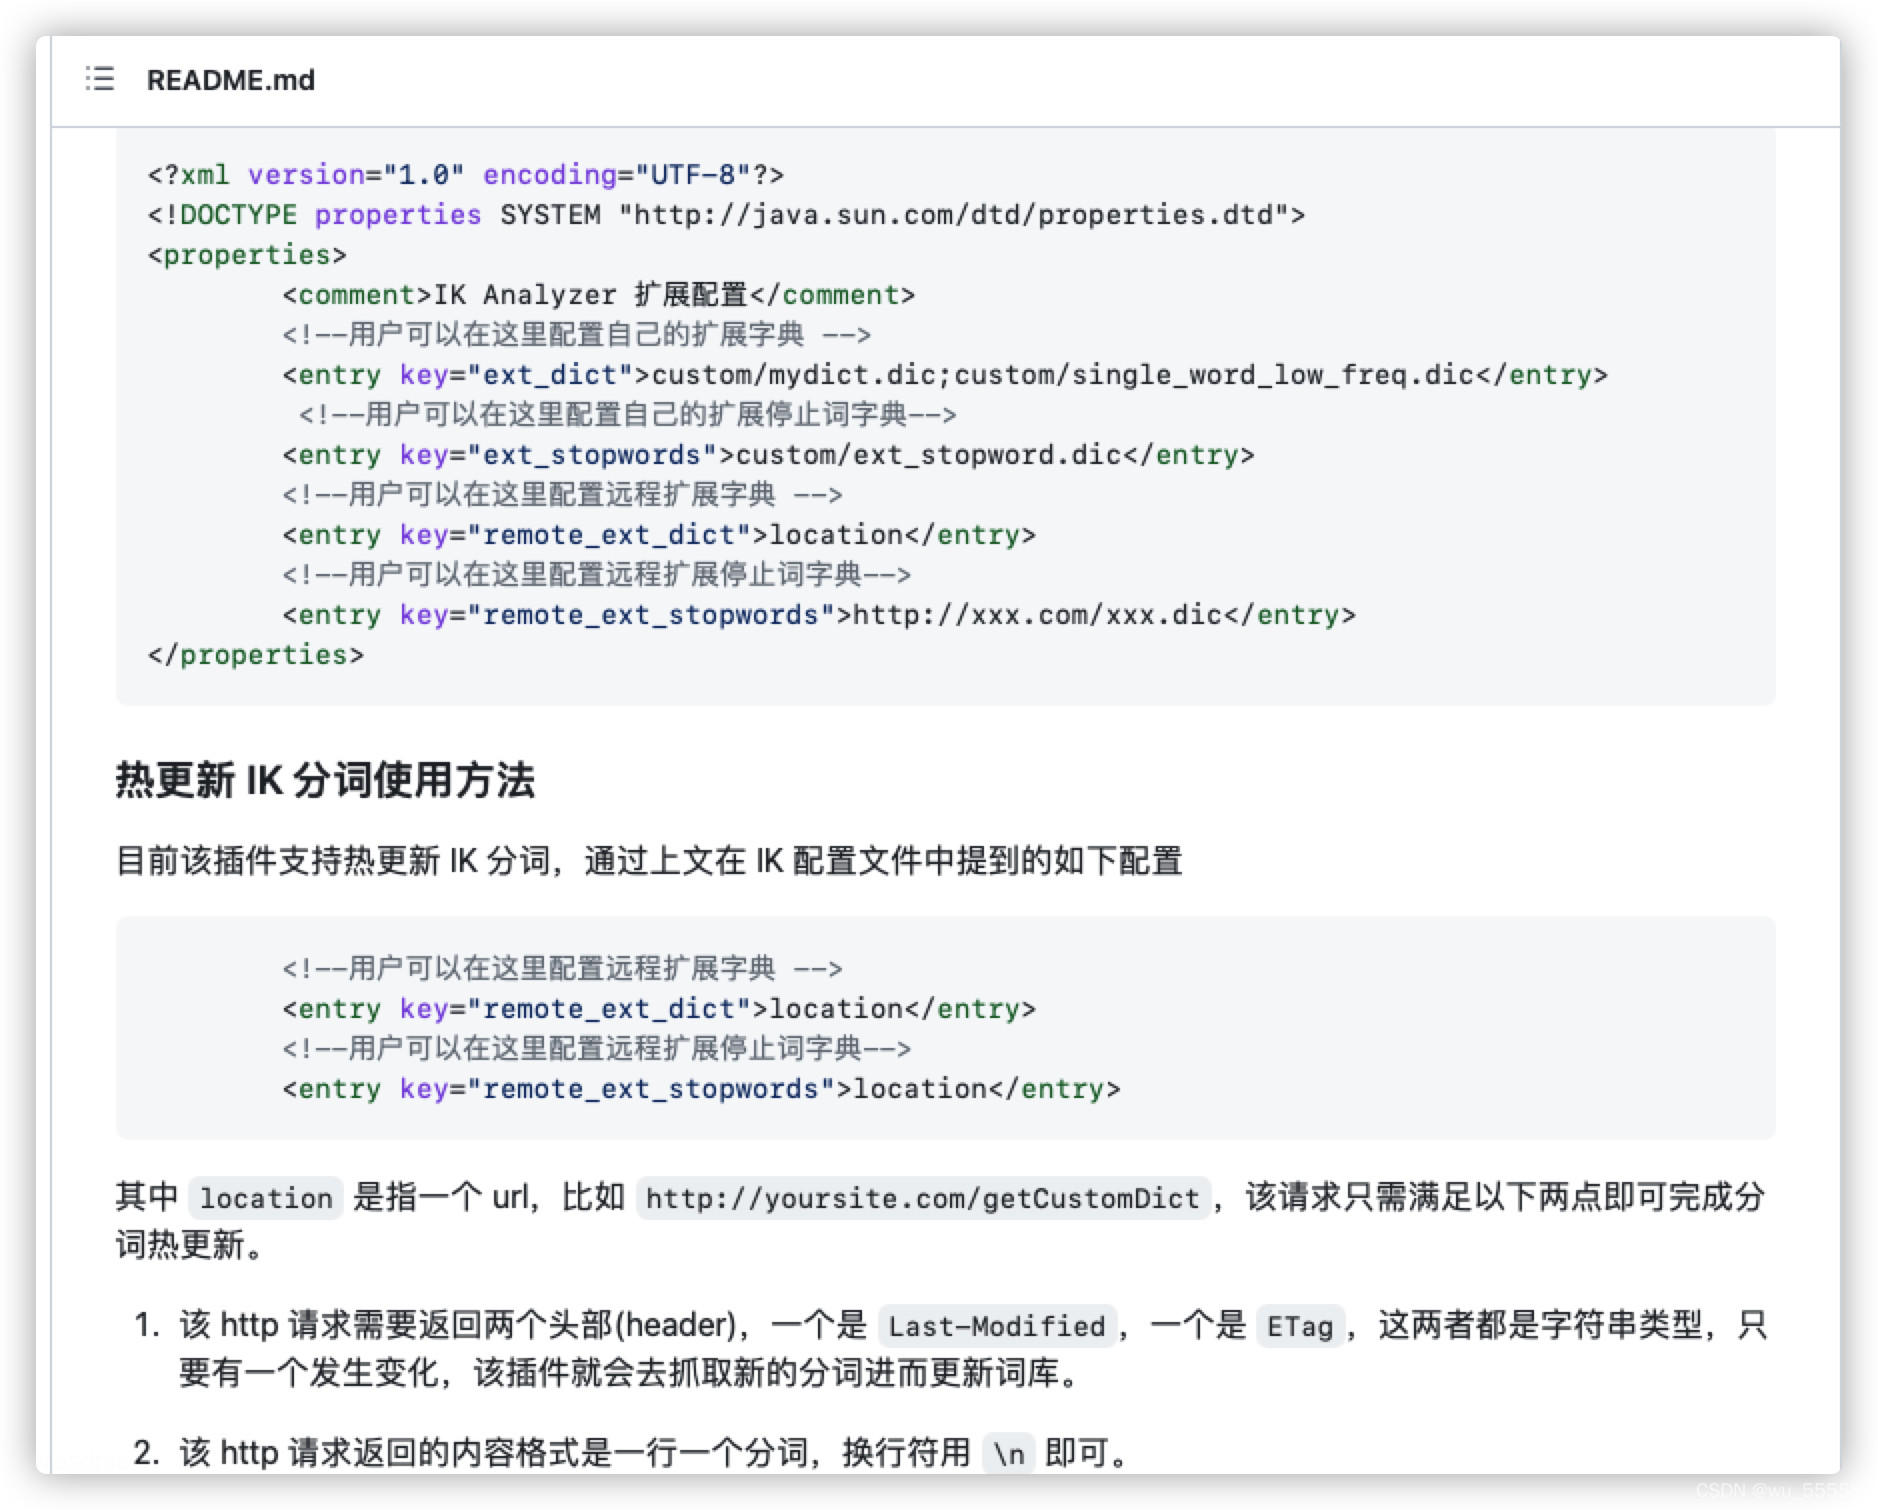The height and width of the screenshot is (1510, 1878).
Task: Click the ext_stopwords entry line
Action: click(x=768, y=455)
